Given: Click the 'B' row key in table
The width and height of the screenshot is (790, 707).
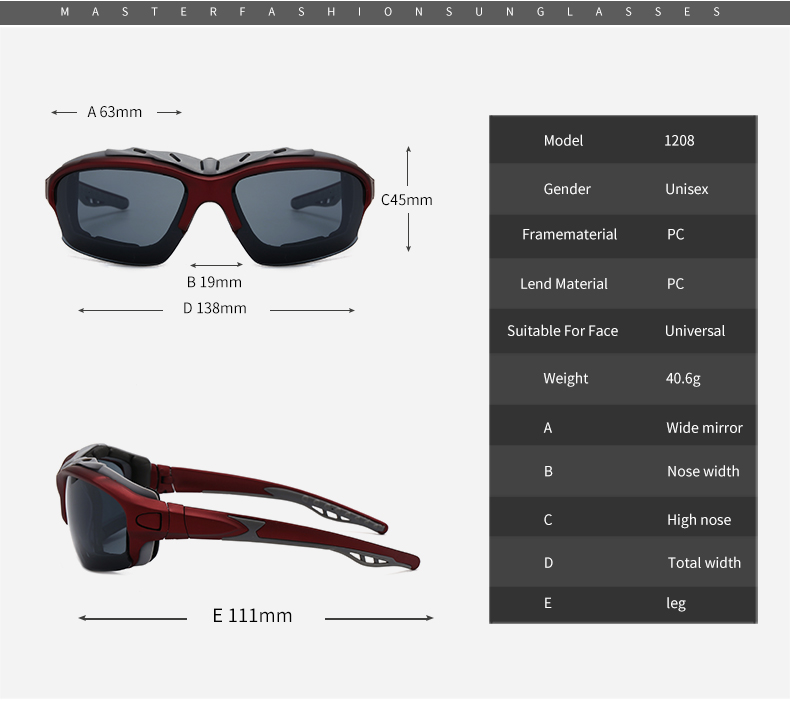Looking at the screenshot, I should tap(548, 471).
